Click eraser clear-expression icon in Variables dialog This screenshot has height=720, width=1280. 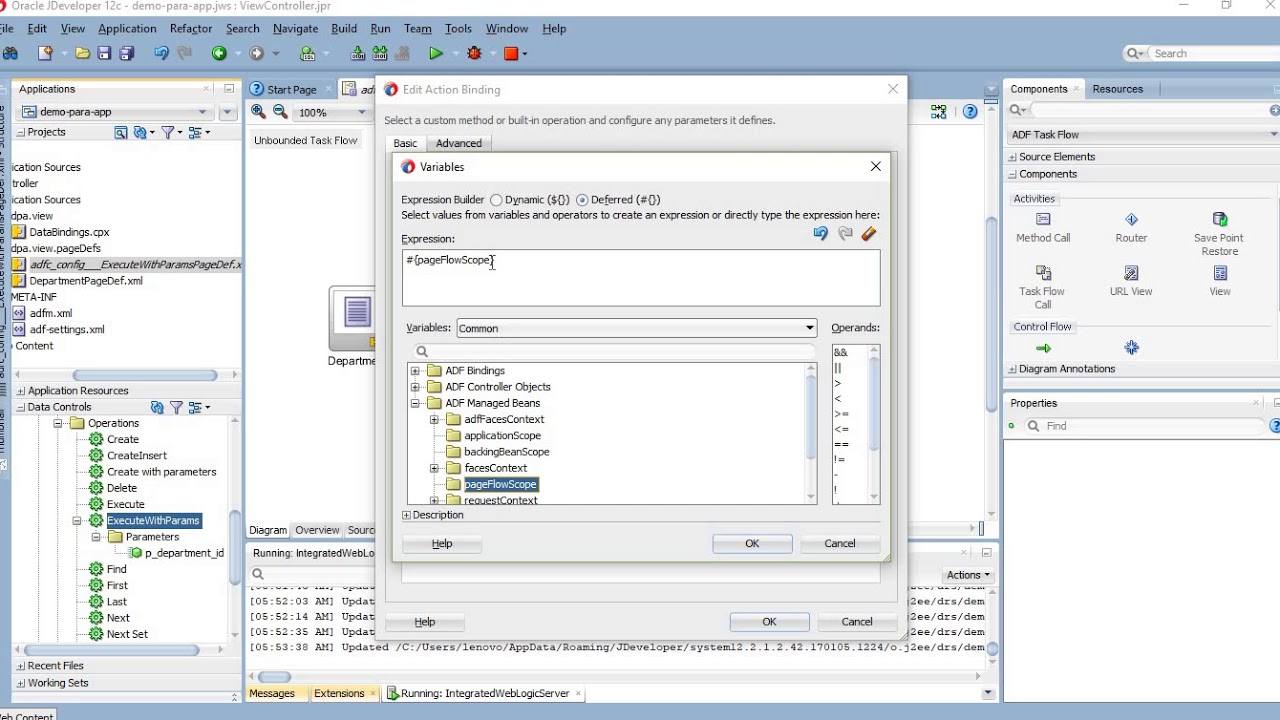click(868, 234)
